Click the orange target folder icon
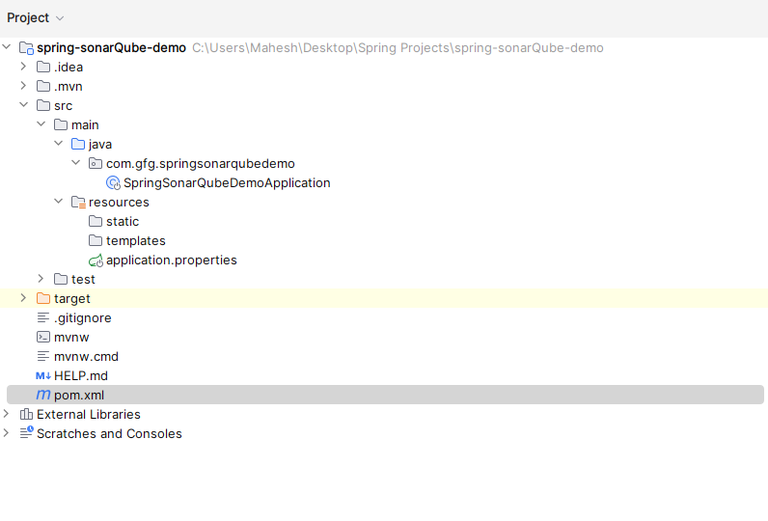Screen dimensions: 768x521 point(44,298)
